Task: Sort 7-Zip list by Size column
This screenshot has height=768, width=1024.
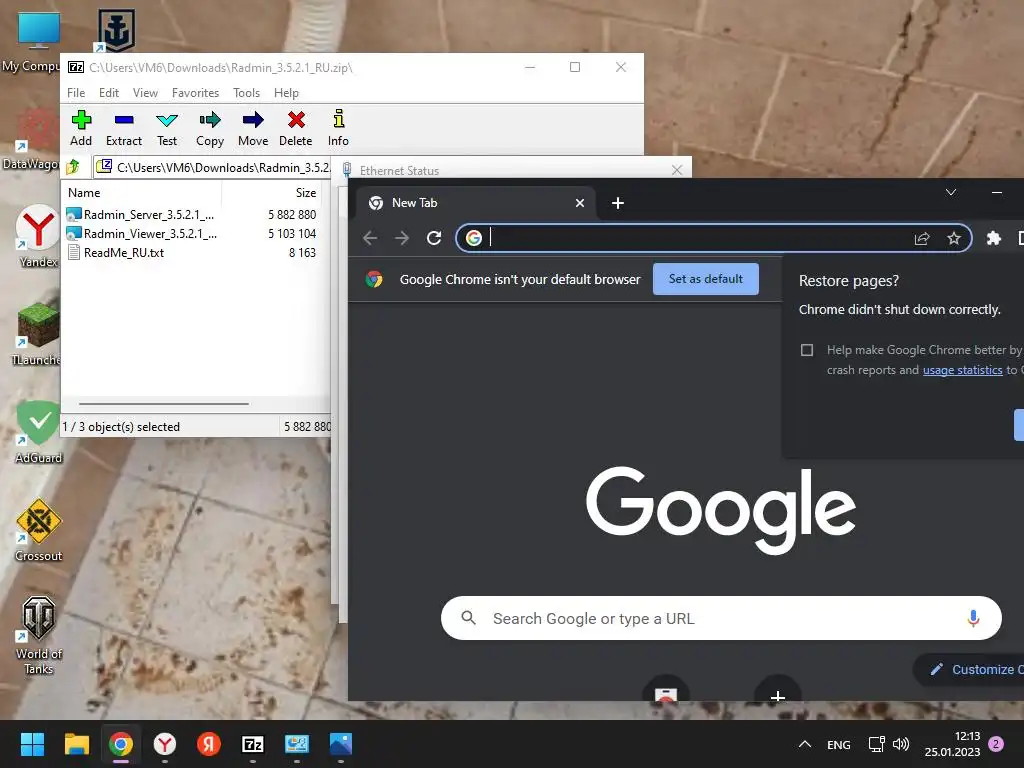Action: pos(270,193)
